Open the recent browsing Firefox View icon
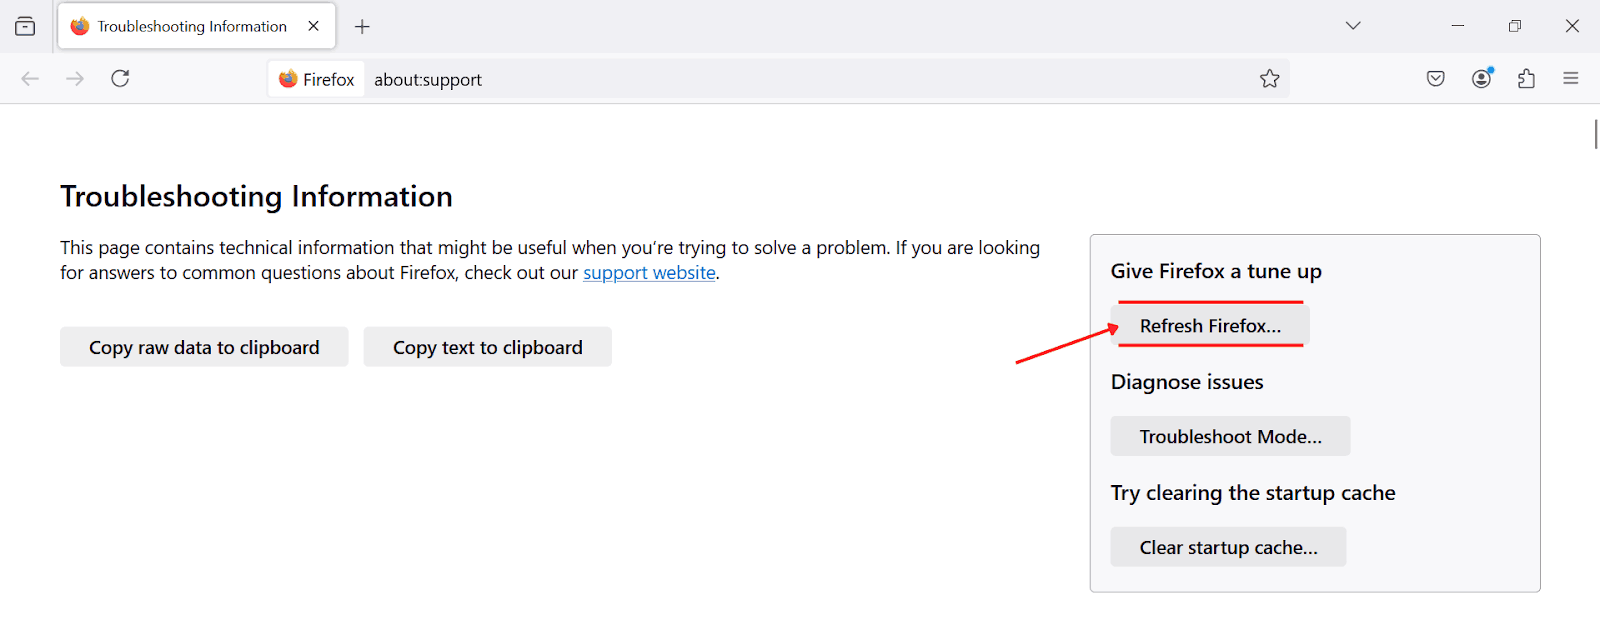The height and width of the screenshot is (635, 1600). [x=25, y=26]
